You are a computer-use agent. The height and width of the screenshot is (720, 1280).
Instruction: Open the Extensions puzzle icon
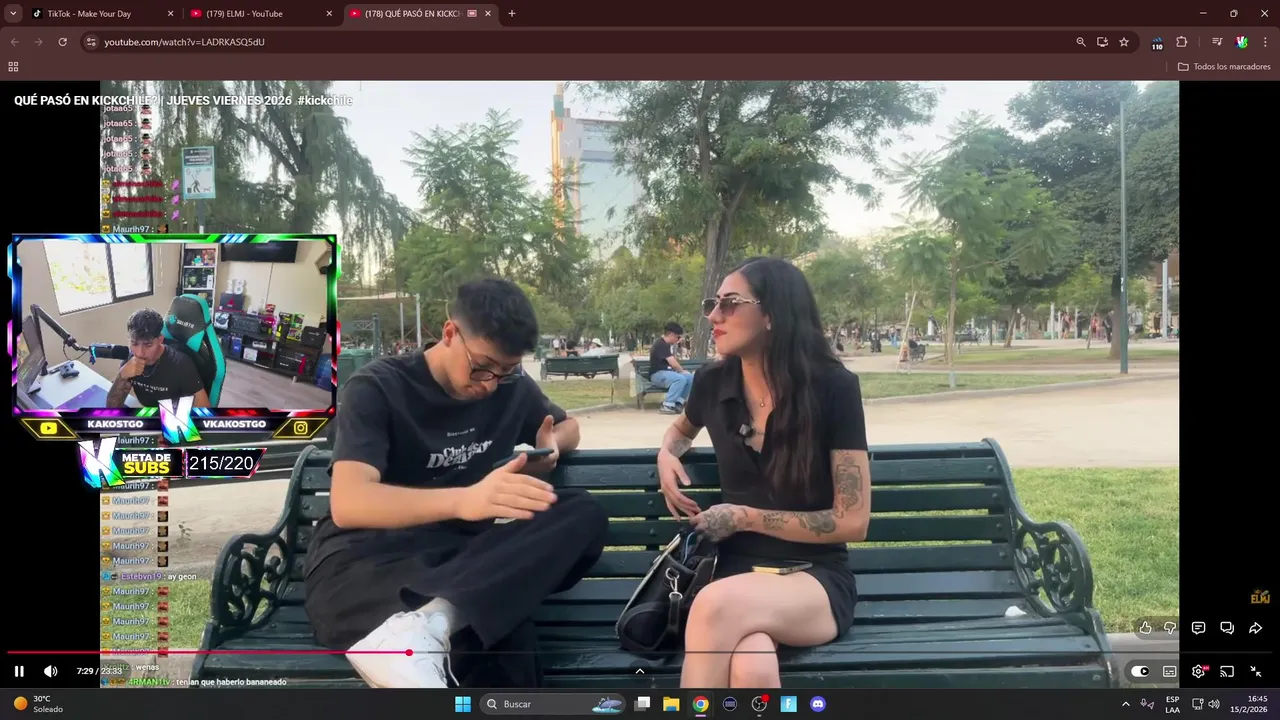coord(1182,42)
